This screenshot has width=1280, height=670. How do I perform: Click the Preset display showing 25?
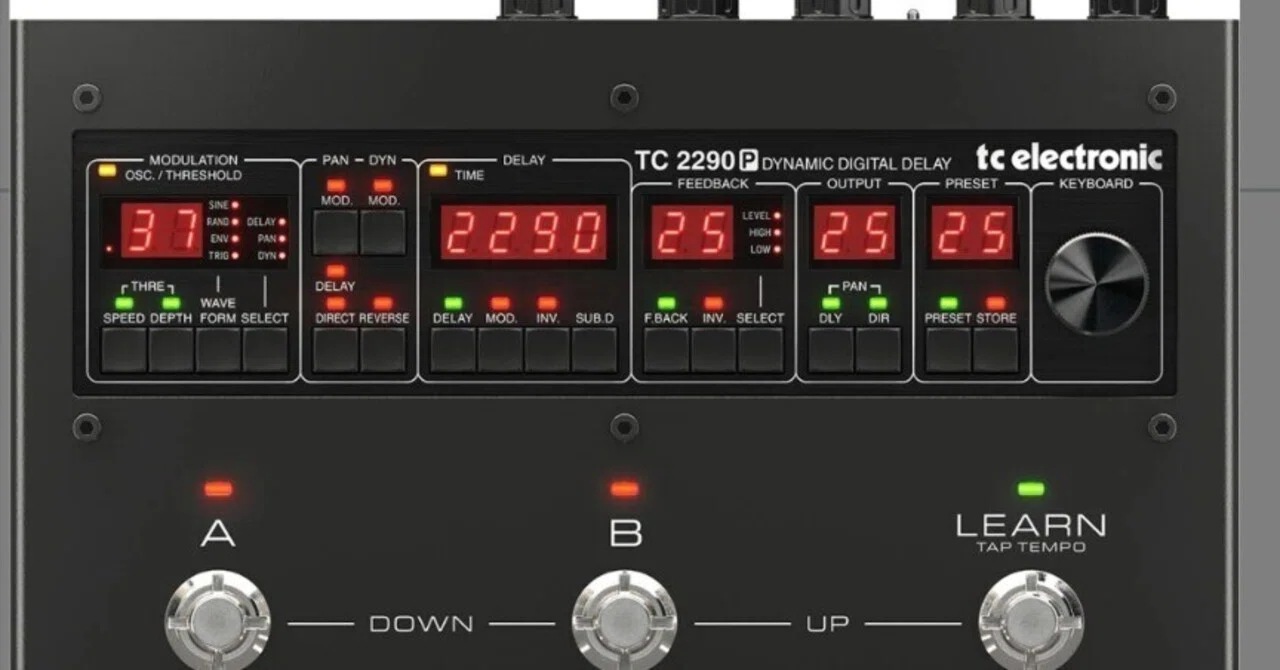click(x=972, y=232)
